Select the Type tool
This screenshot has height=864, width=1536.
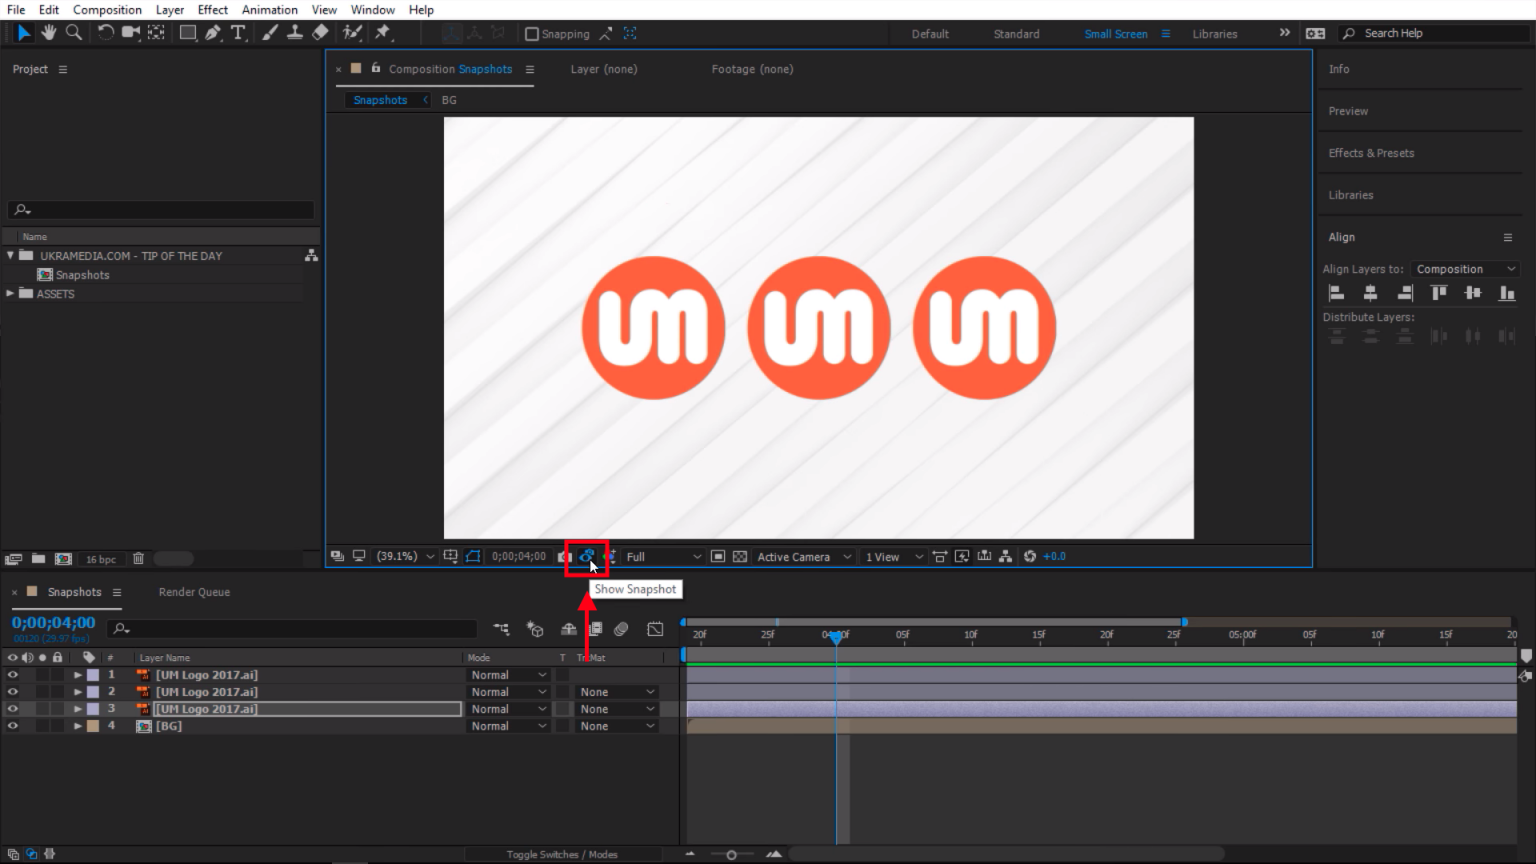(x=238, y=33)
